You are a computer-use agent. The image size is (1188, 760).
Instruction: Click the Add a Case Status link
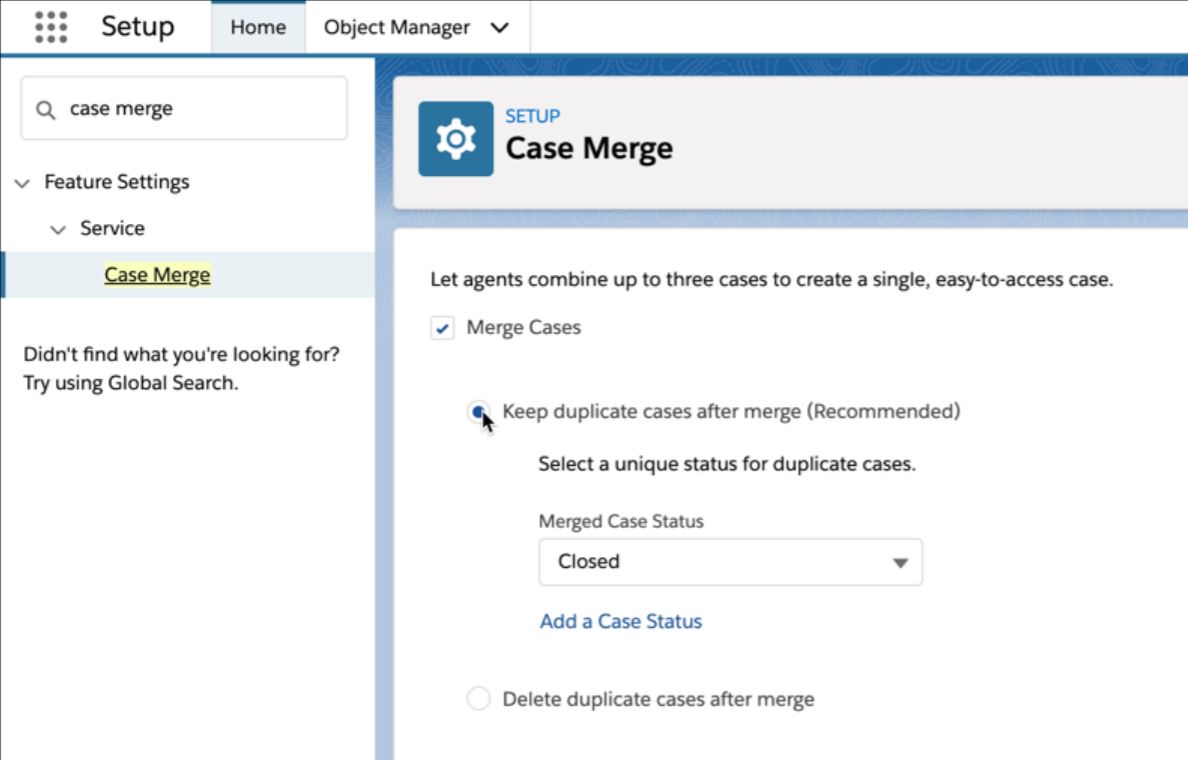click(x=621, y=621)
